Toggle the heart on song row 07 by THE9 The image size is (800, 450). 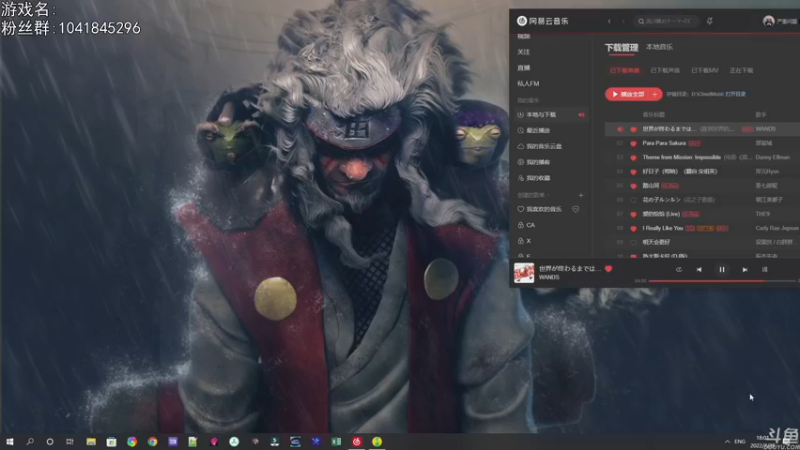click(634, 214)
